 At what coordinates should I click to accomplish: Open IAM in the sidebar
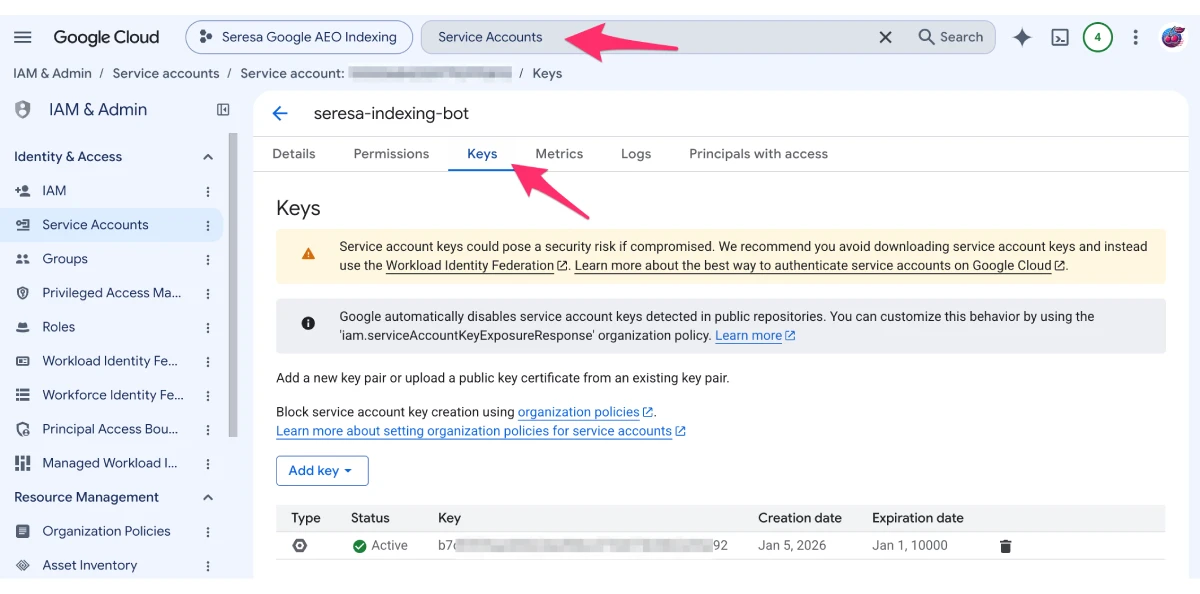54,191
